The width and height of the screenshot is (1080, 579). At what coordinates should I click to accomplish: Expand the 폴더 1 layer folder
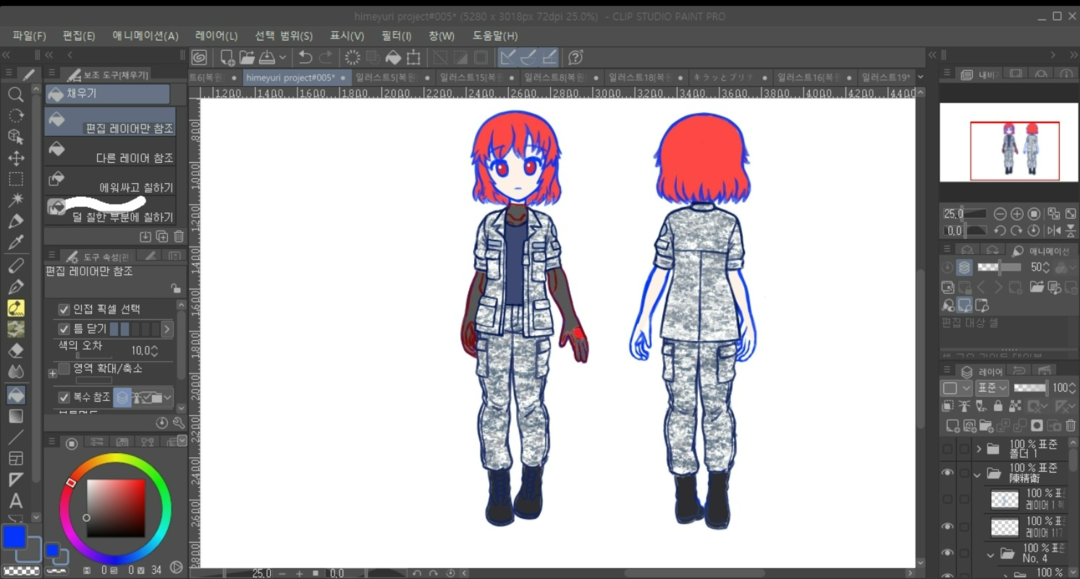pyautogui.click(x=978, y=449)
